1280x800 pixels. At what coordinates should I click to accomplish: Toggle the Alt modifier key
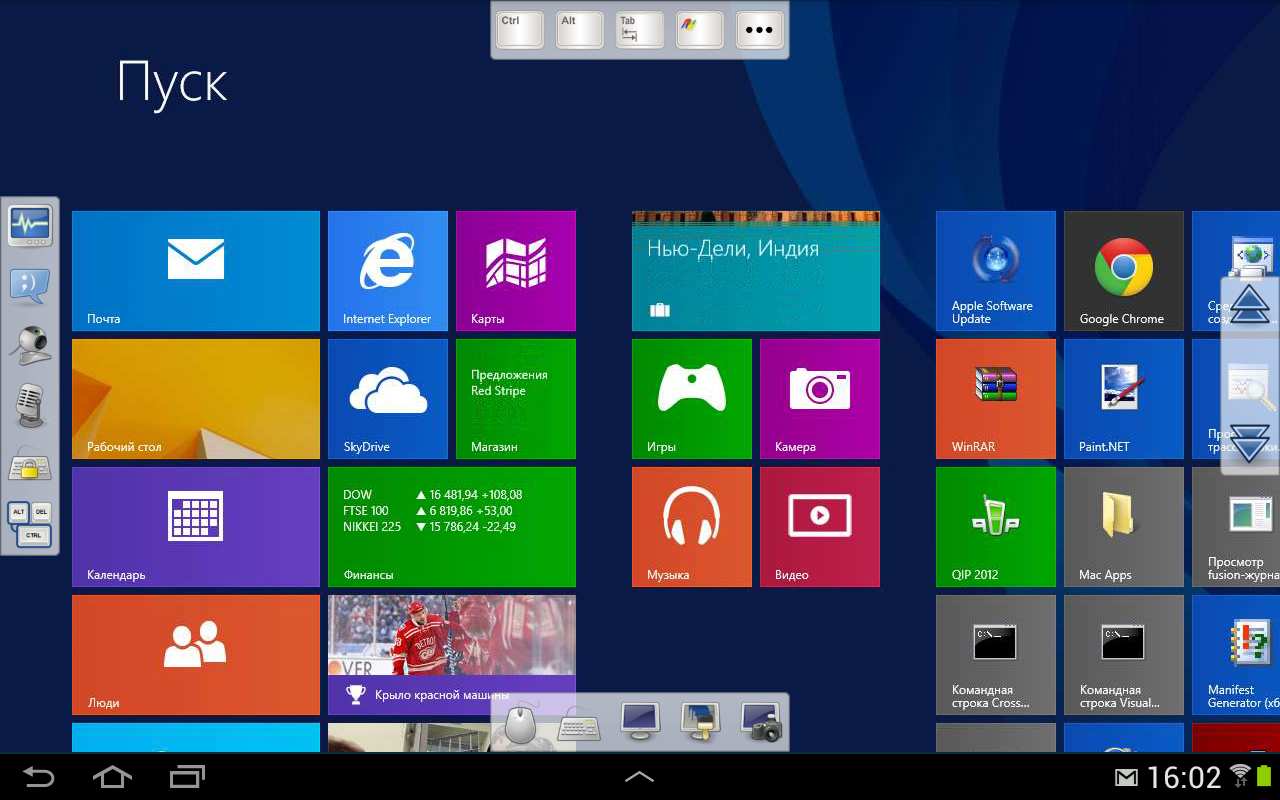coord(580,30)
